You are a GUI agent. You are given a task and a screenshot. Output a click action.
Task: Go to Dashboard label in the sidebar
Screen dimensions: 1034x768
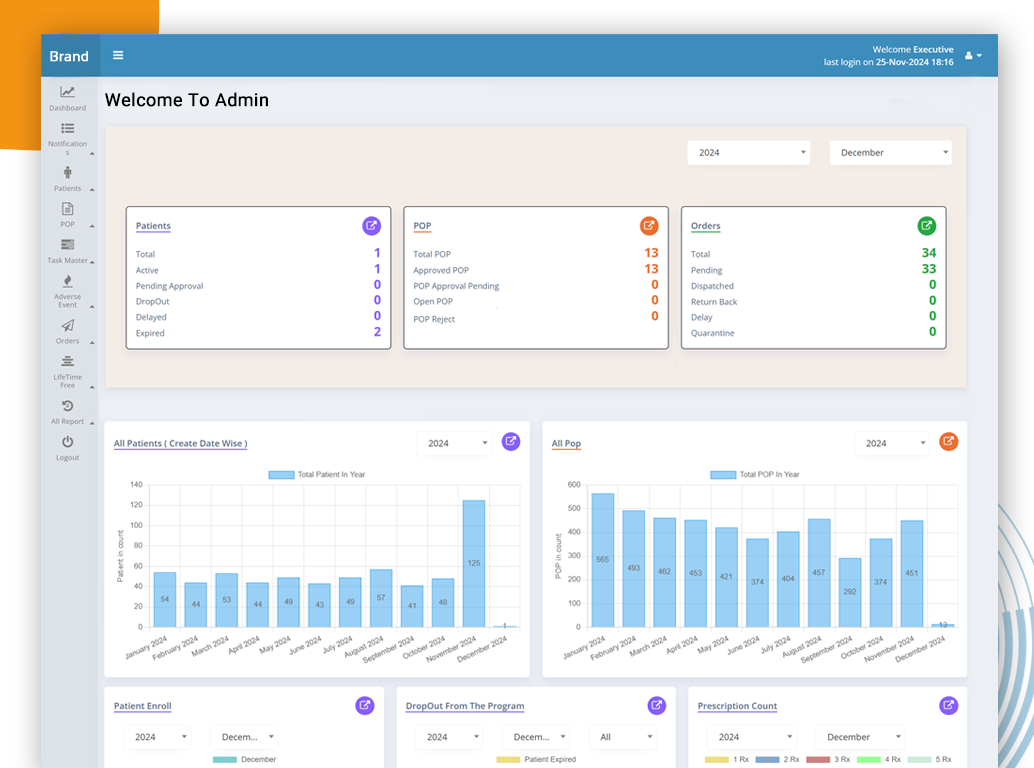click(x=67, y=108)
